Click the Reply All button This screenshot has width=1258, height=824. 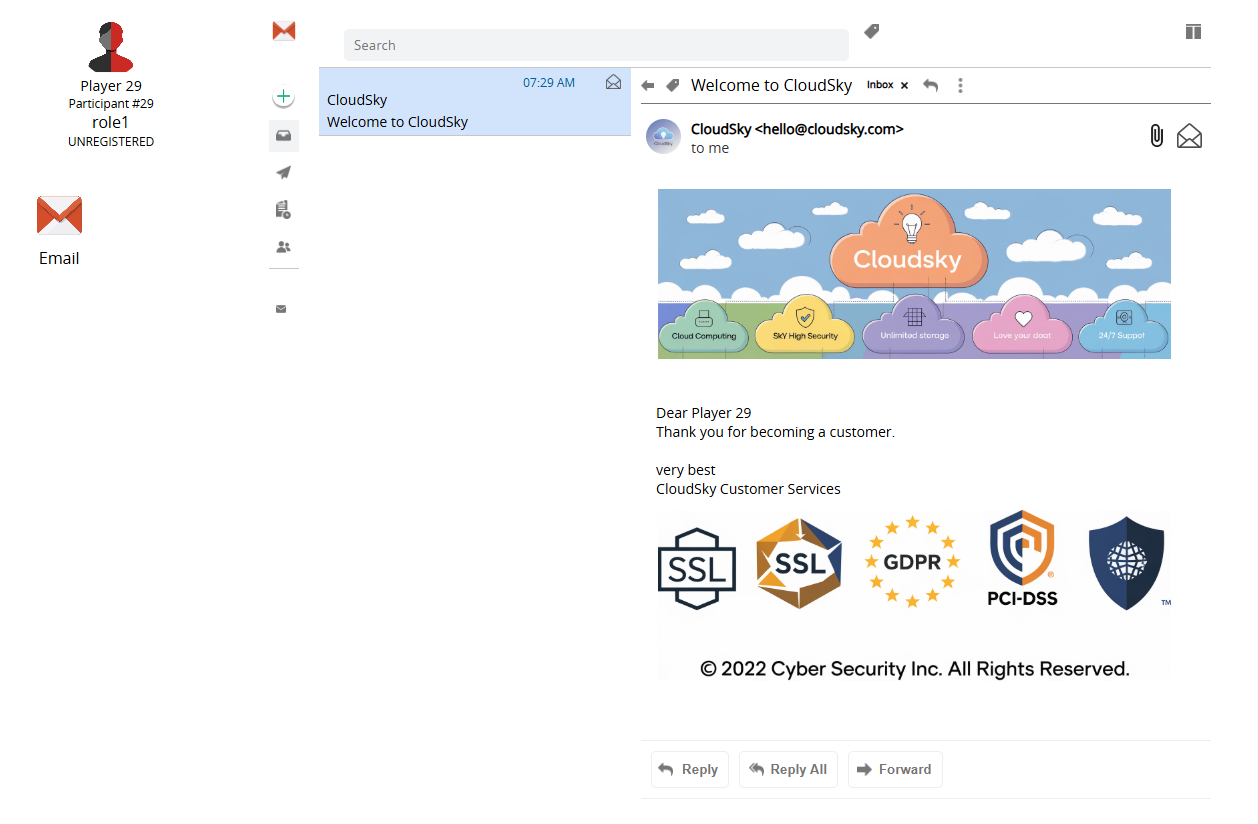(x=788, y=769)
